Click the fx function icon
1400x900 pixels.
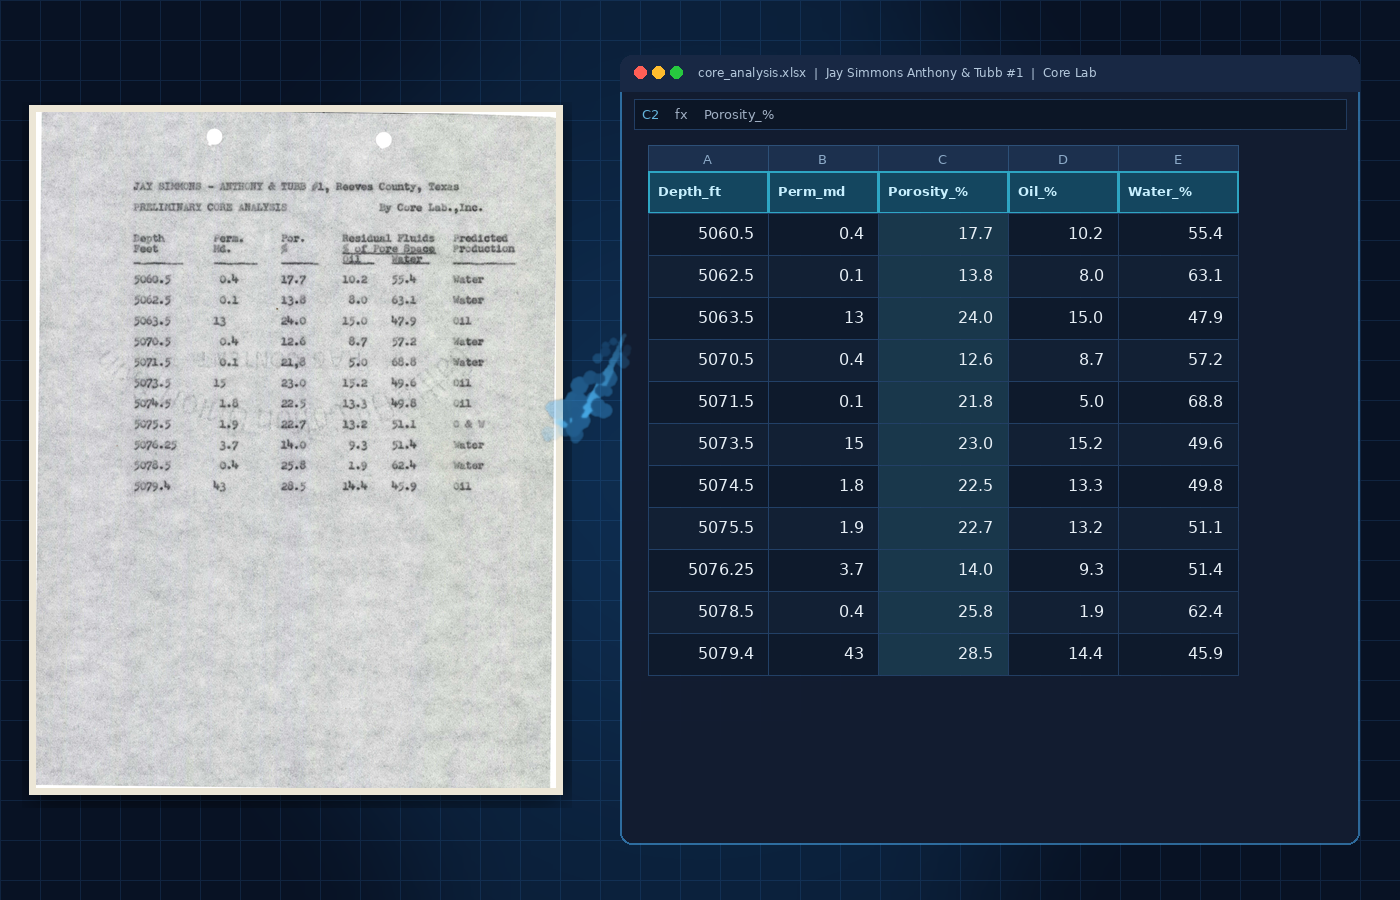point(681,114)
